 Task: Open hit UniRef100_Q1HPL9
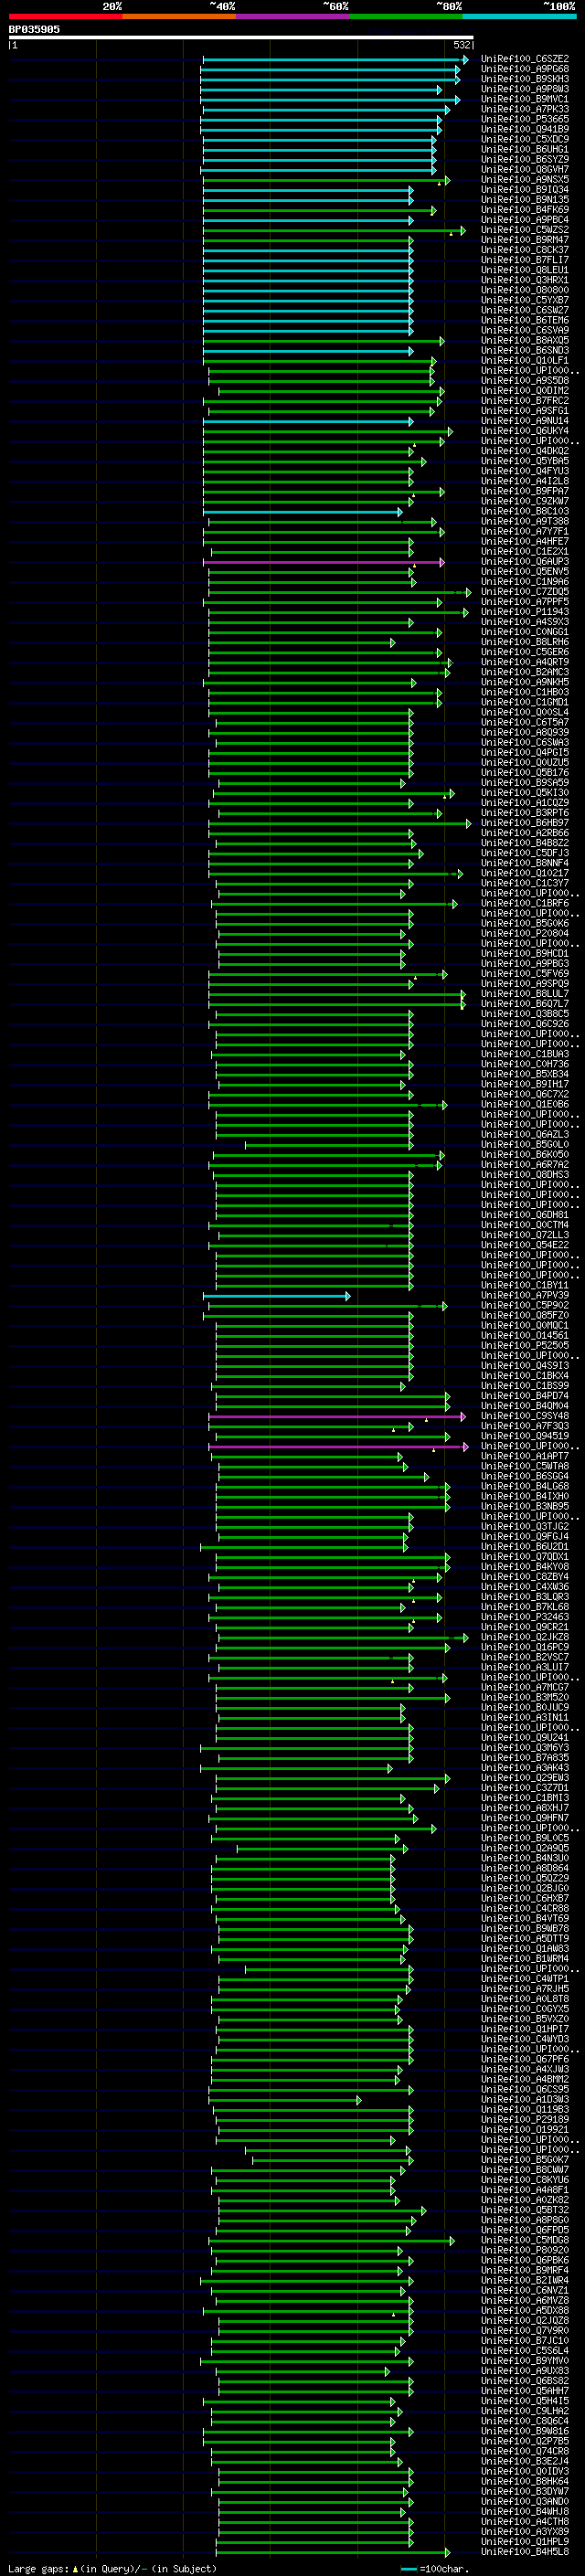525,2541
